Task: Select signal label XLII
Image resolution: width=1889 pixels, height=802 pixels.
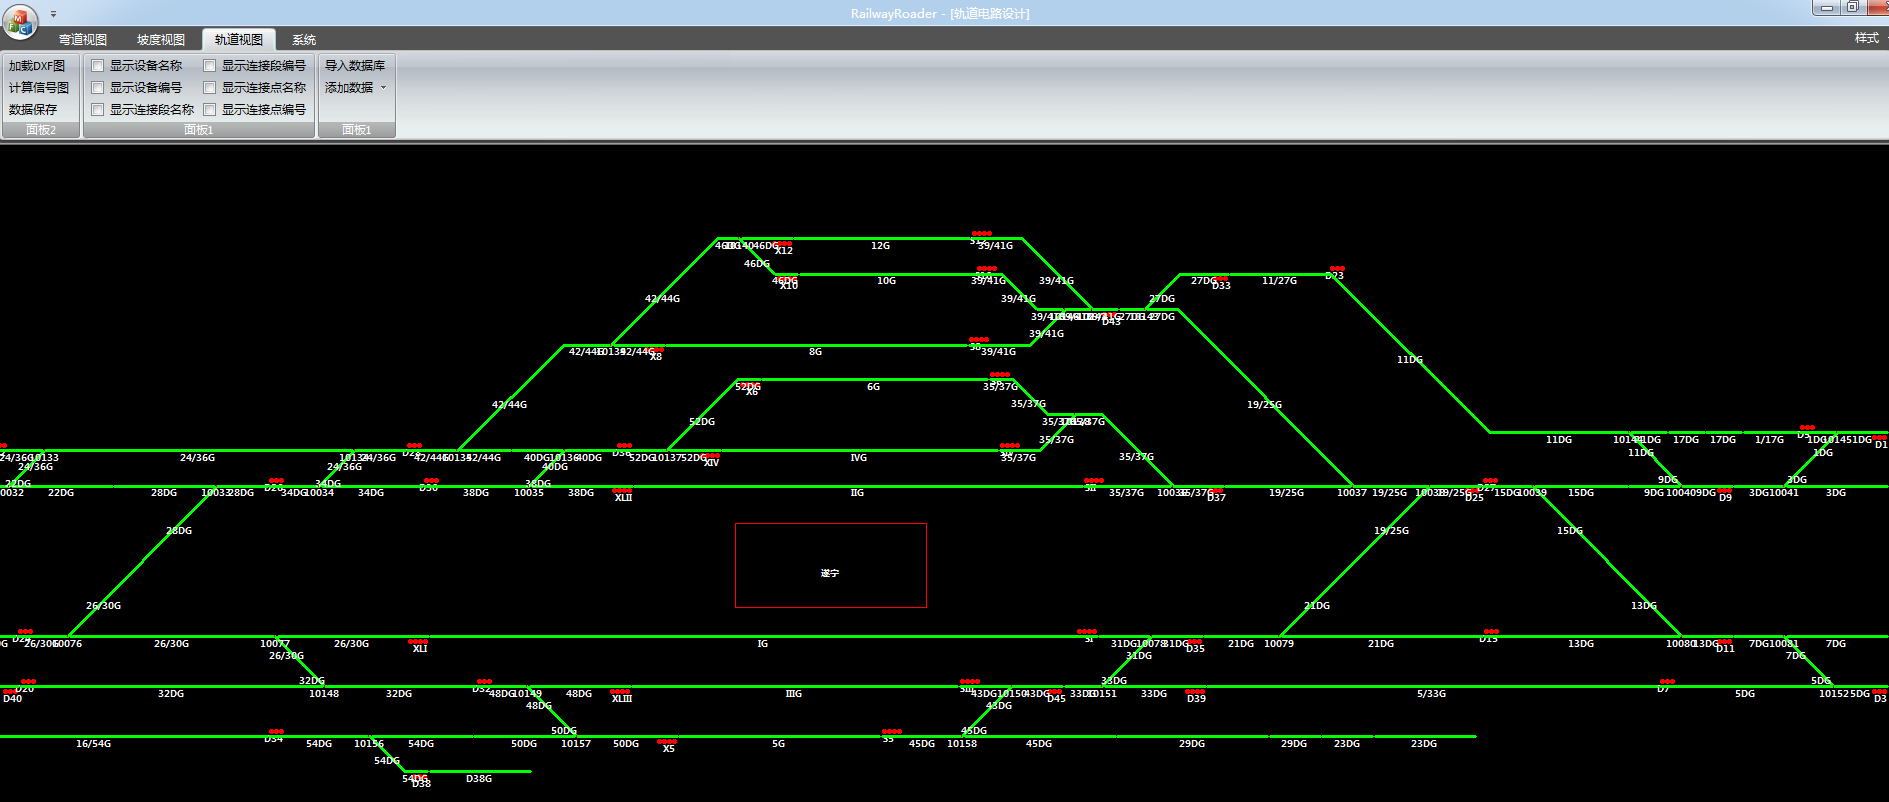Action: (623, 498)
